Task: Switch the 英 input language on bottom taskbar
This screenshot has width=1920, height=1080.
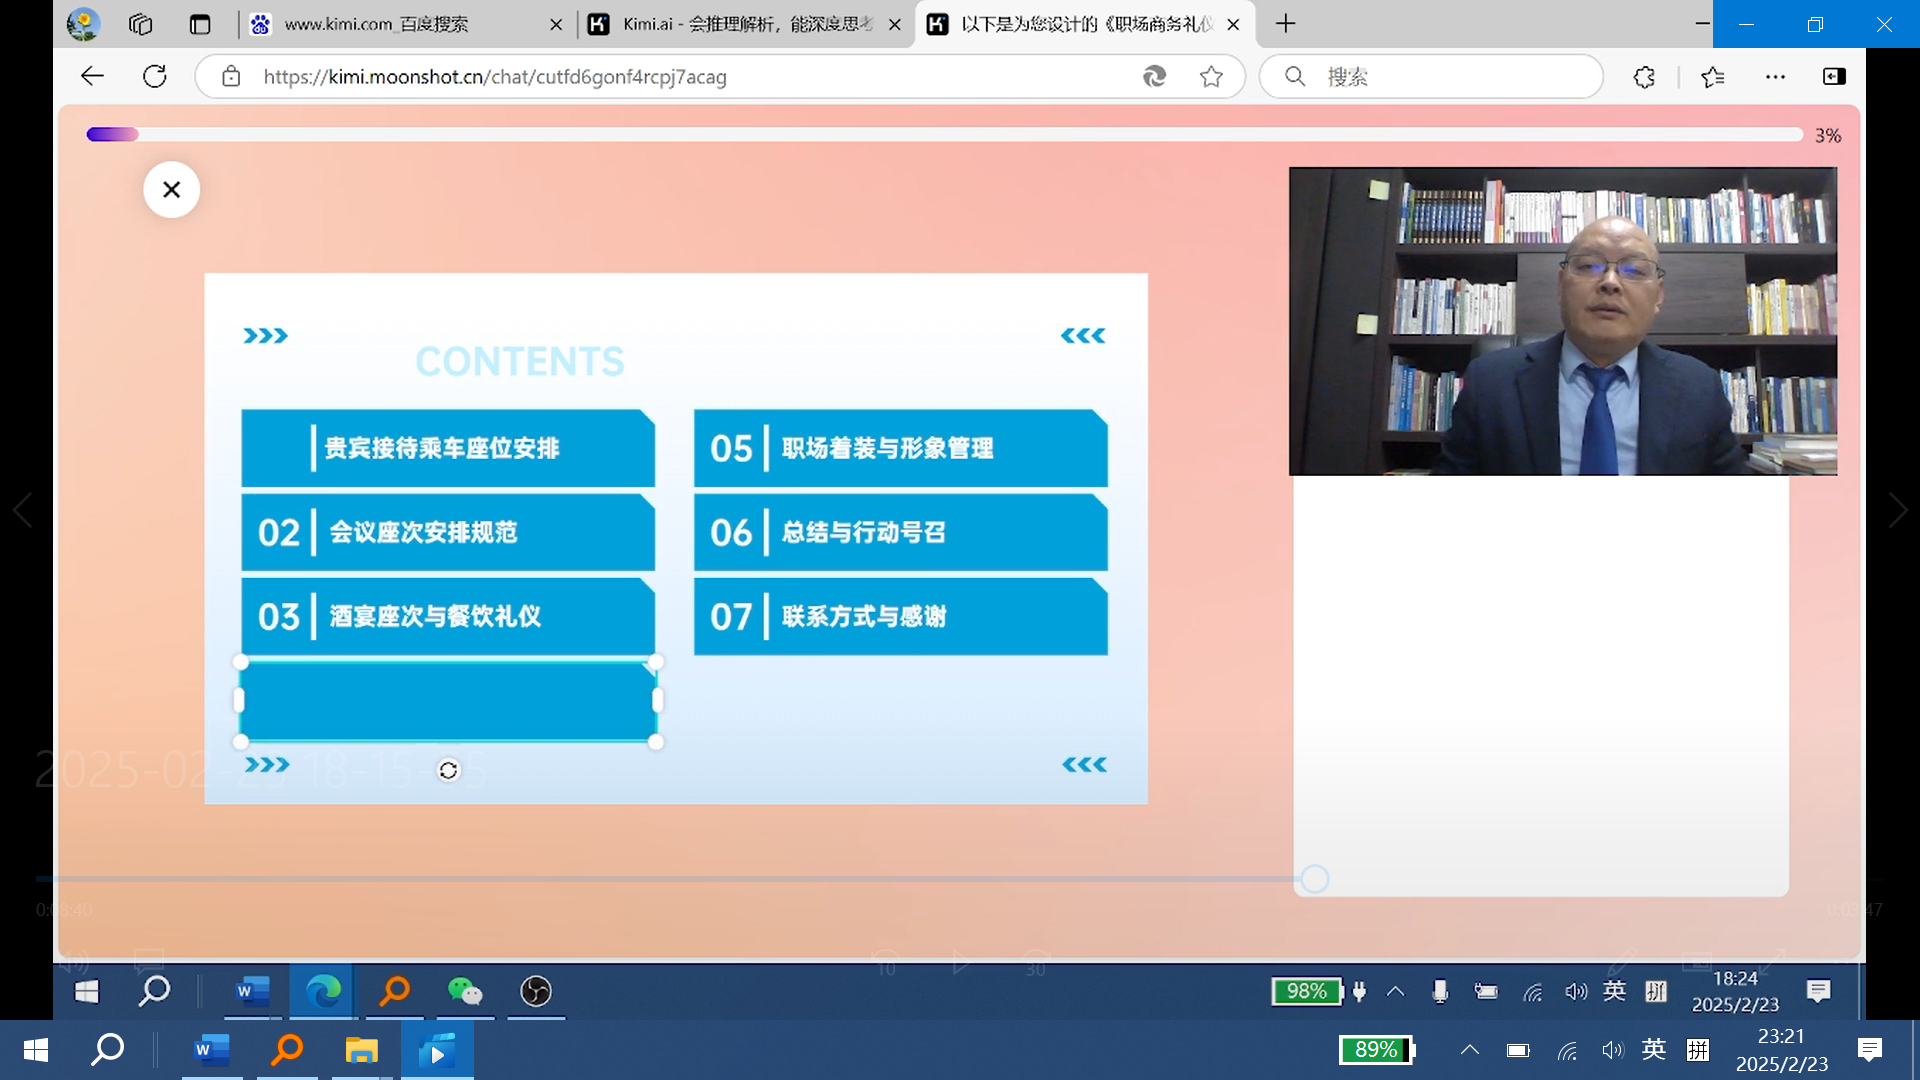Action: pyautogui.click(x=1654, y=1049)
